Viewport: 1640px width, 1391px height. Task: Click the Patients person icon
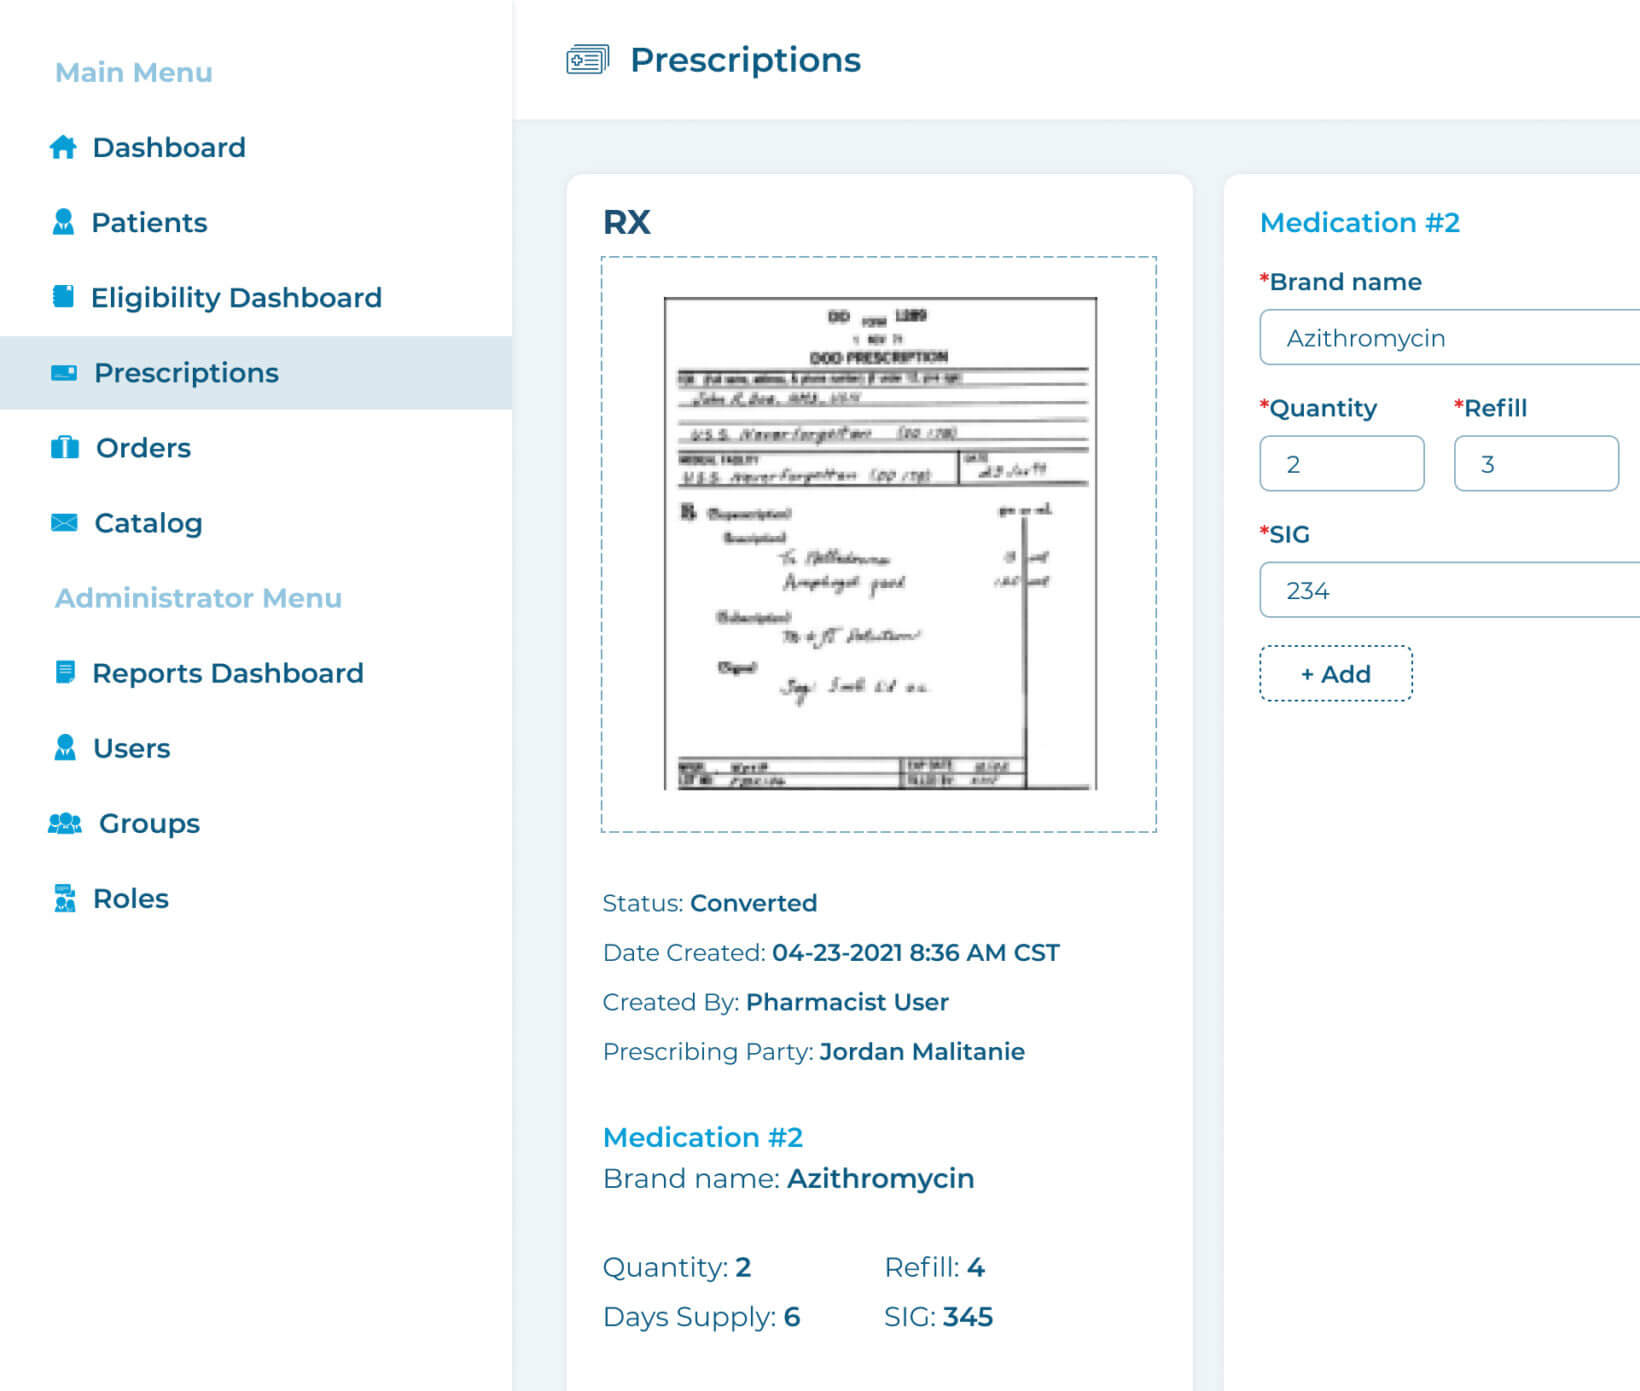pos(63,221)
